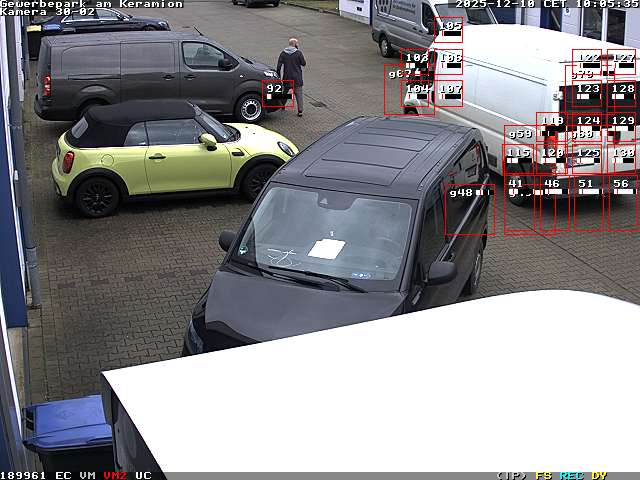This screenshot has height=480, width=640.
Task: Select the g48 detection region
Action: (469, 209)
